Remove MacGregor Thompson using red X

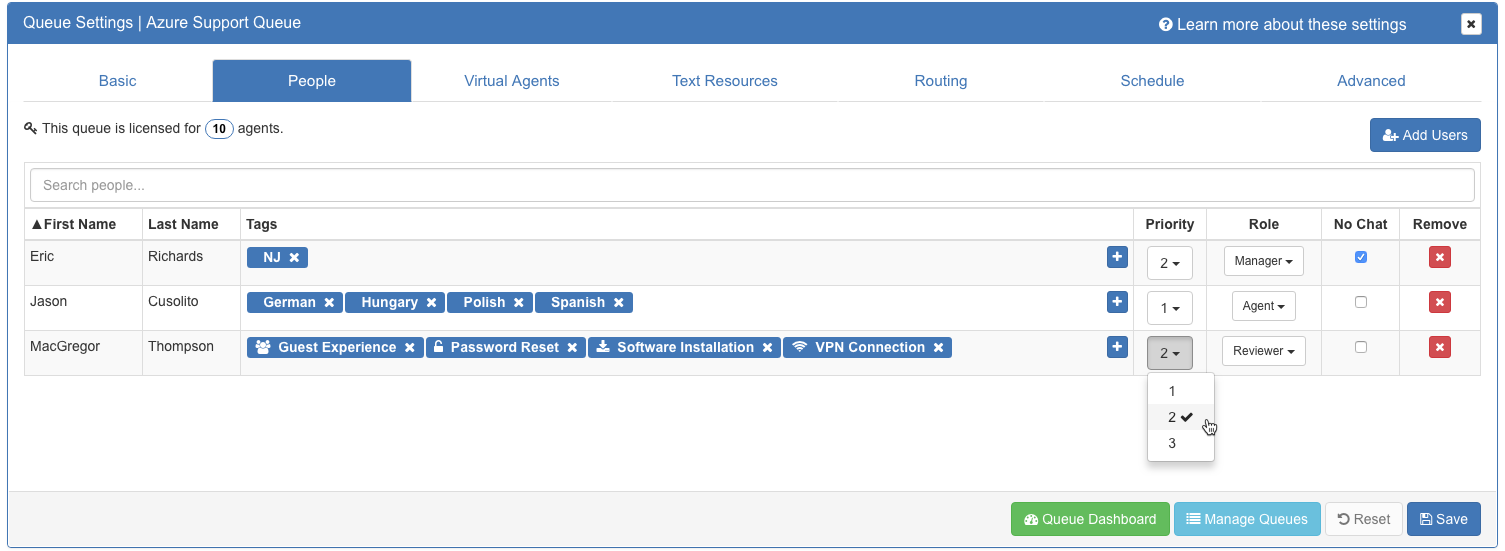click(x=1439, y=347)
